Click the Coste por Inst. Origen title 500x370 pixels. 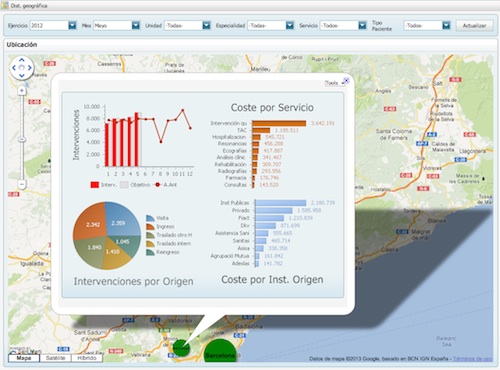coord(272,279)
